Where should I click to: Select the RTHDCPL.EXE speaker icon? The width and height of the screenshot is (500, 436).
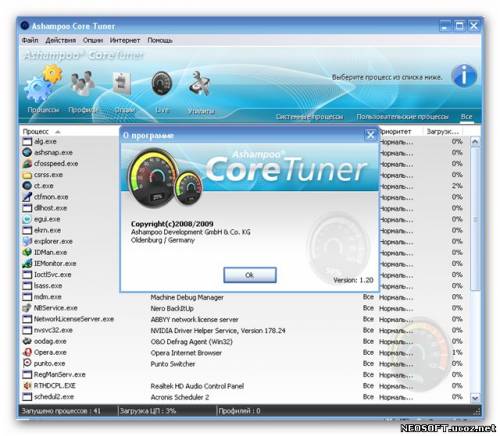click(x=27, y=386)
